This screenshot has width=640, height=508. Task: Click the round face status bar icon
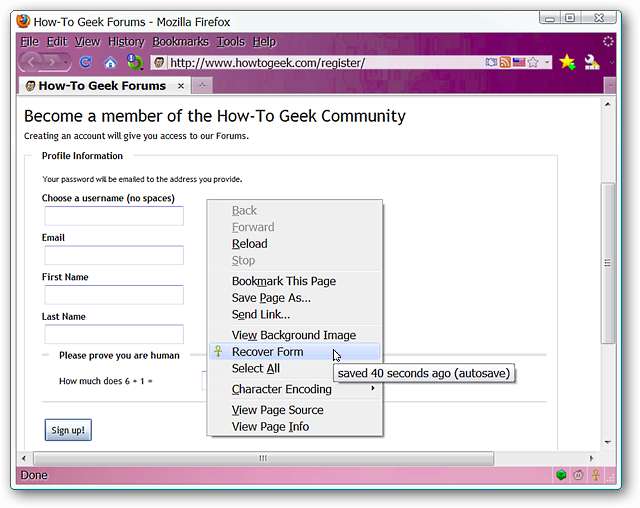point(578,475)
